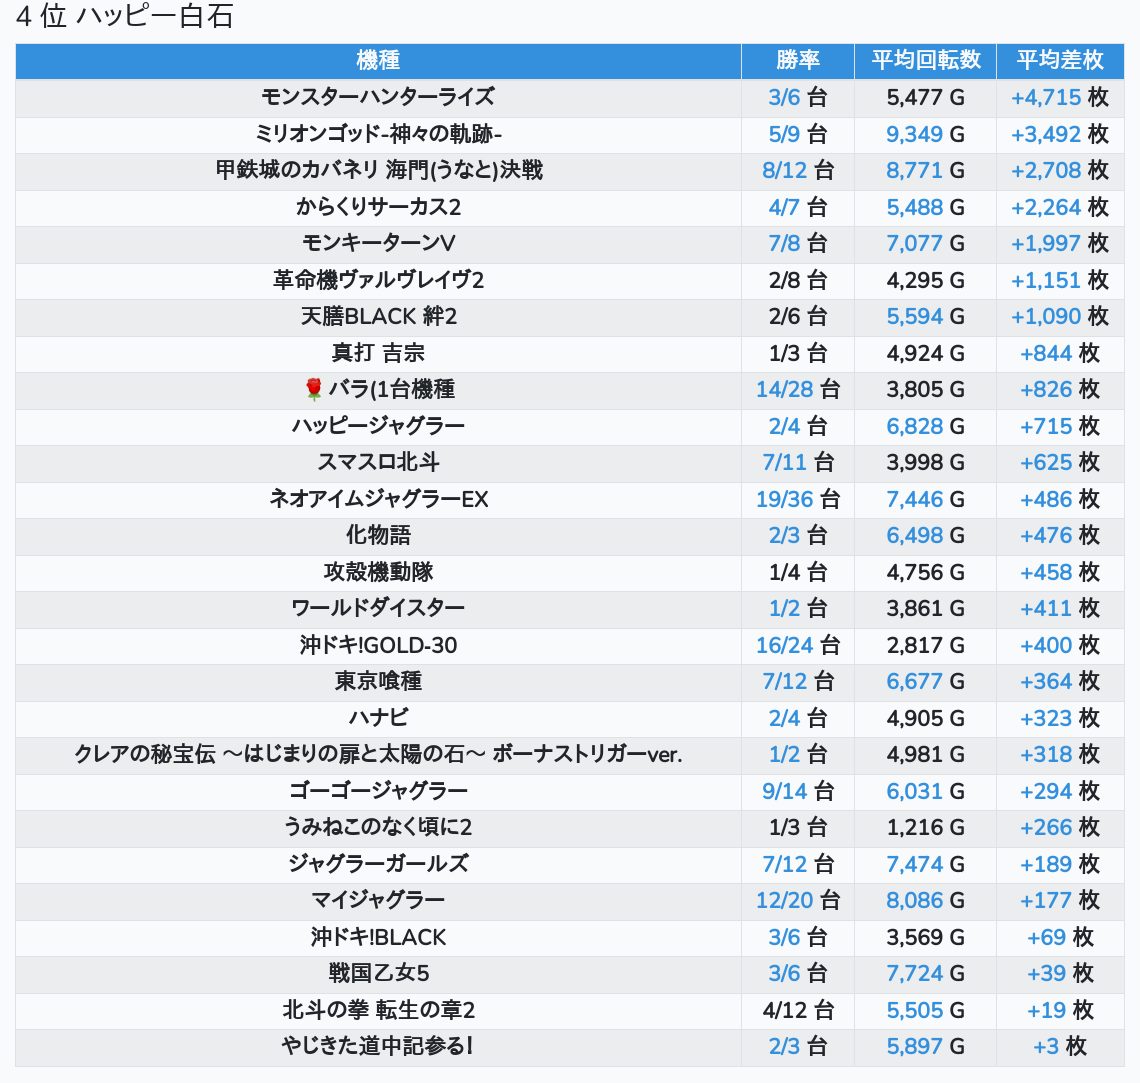The width and height of the screenshot is (1140, 1083).
Task: Click the 8,771 G average spins value
Action: [x=926, y=170]
